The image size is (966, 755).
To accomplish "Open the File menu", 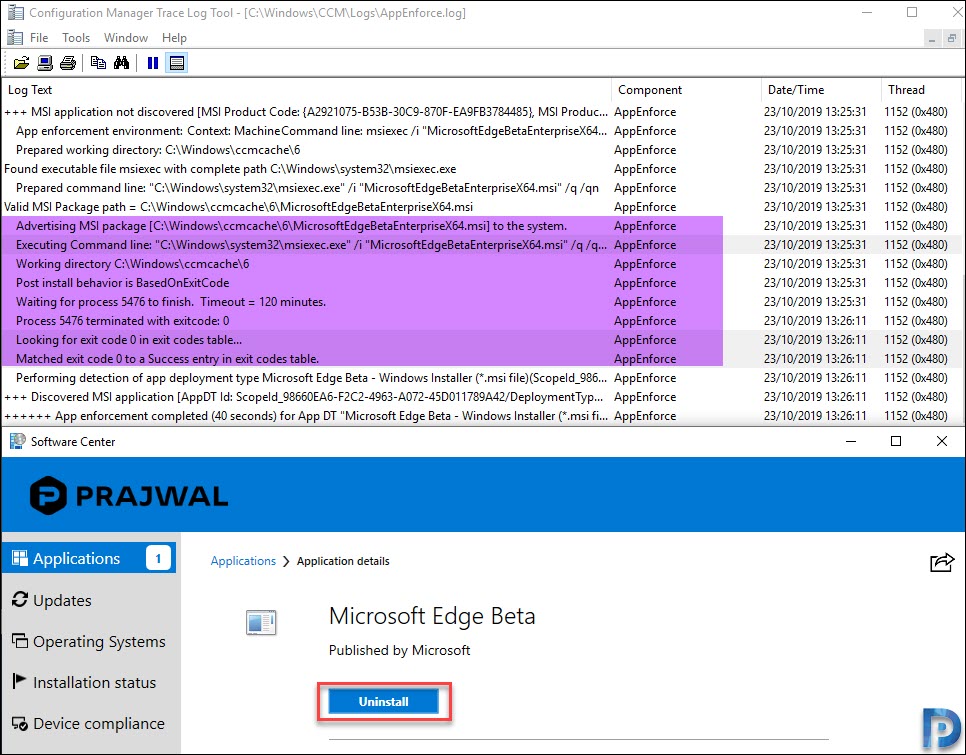I will [x=39, y=38].
